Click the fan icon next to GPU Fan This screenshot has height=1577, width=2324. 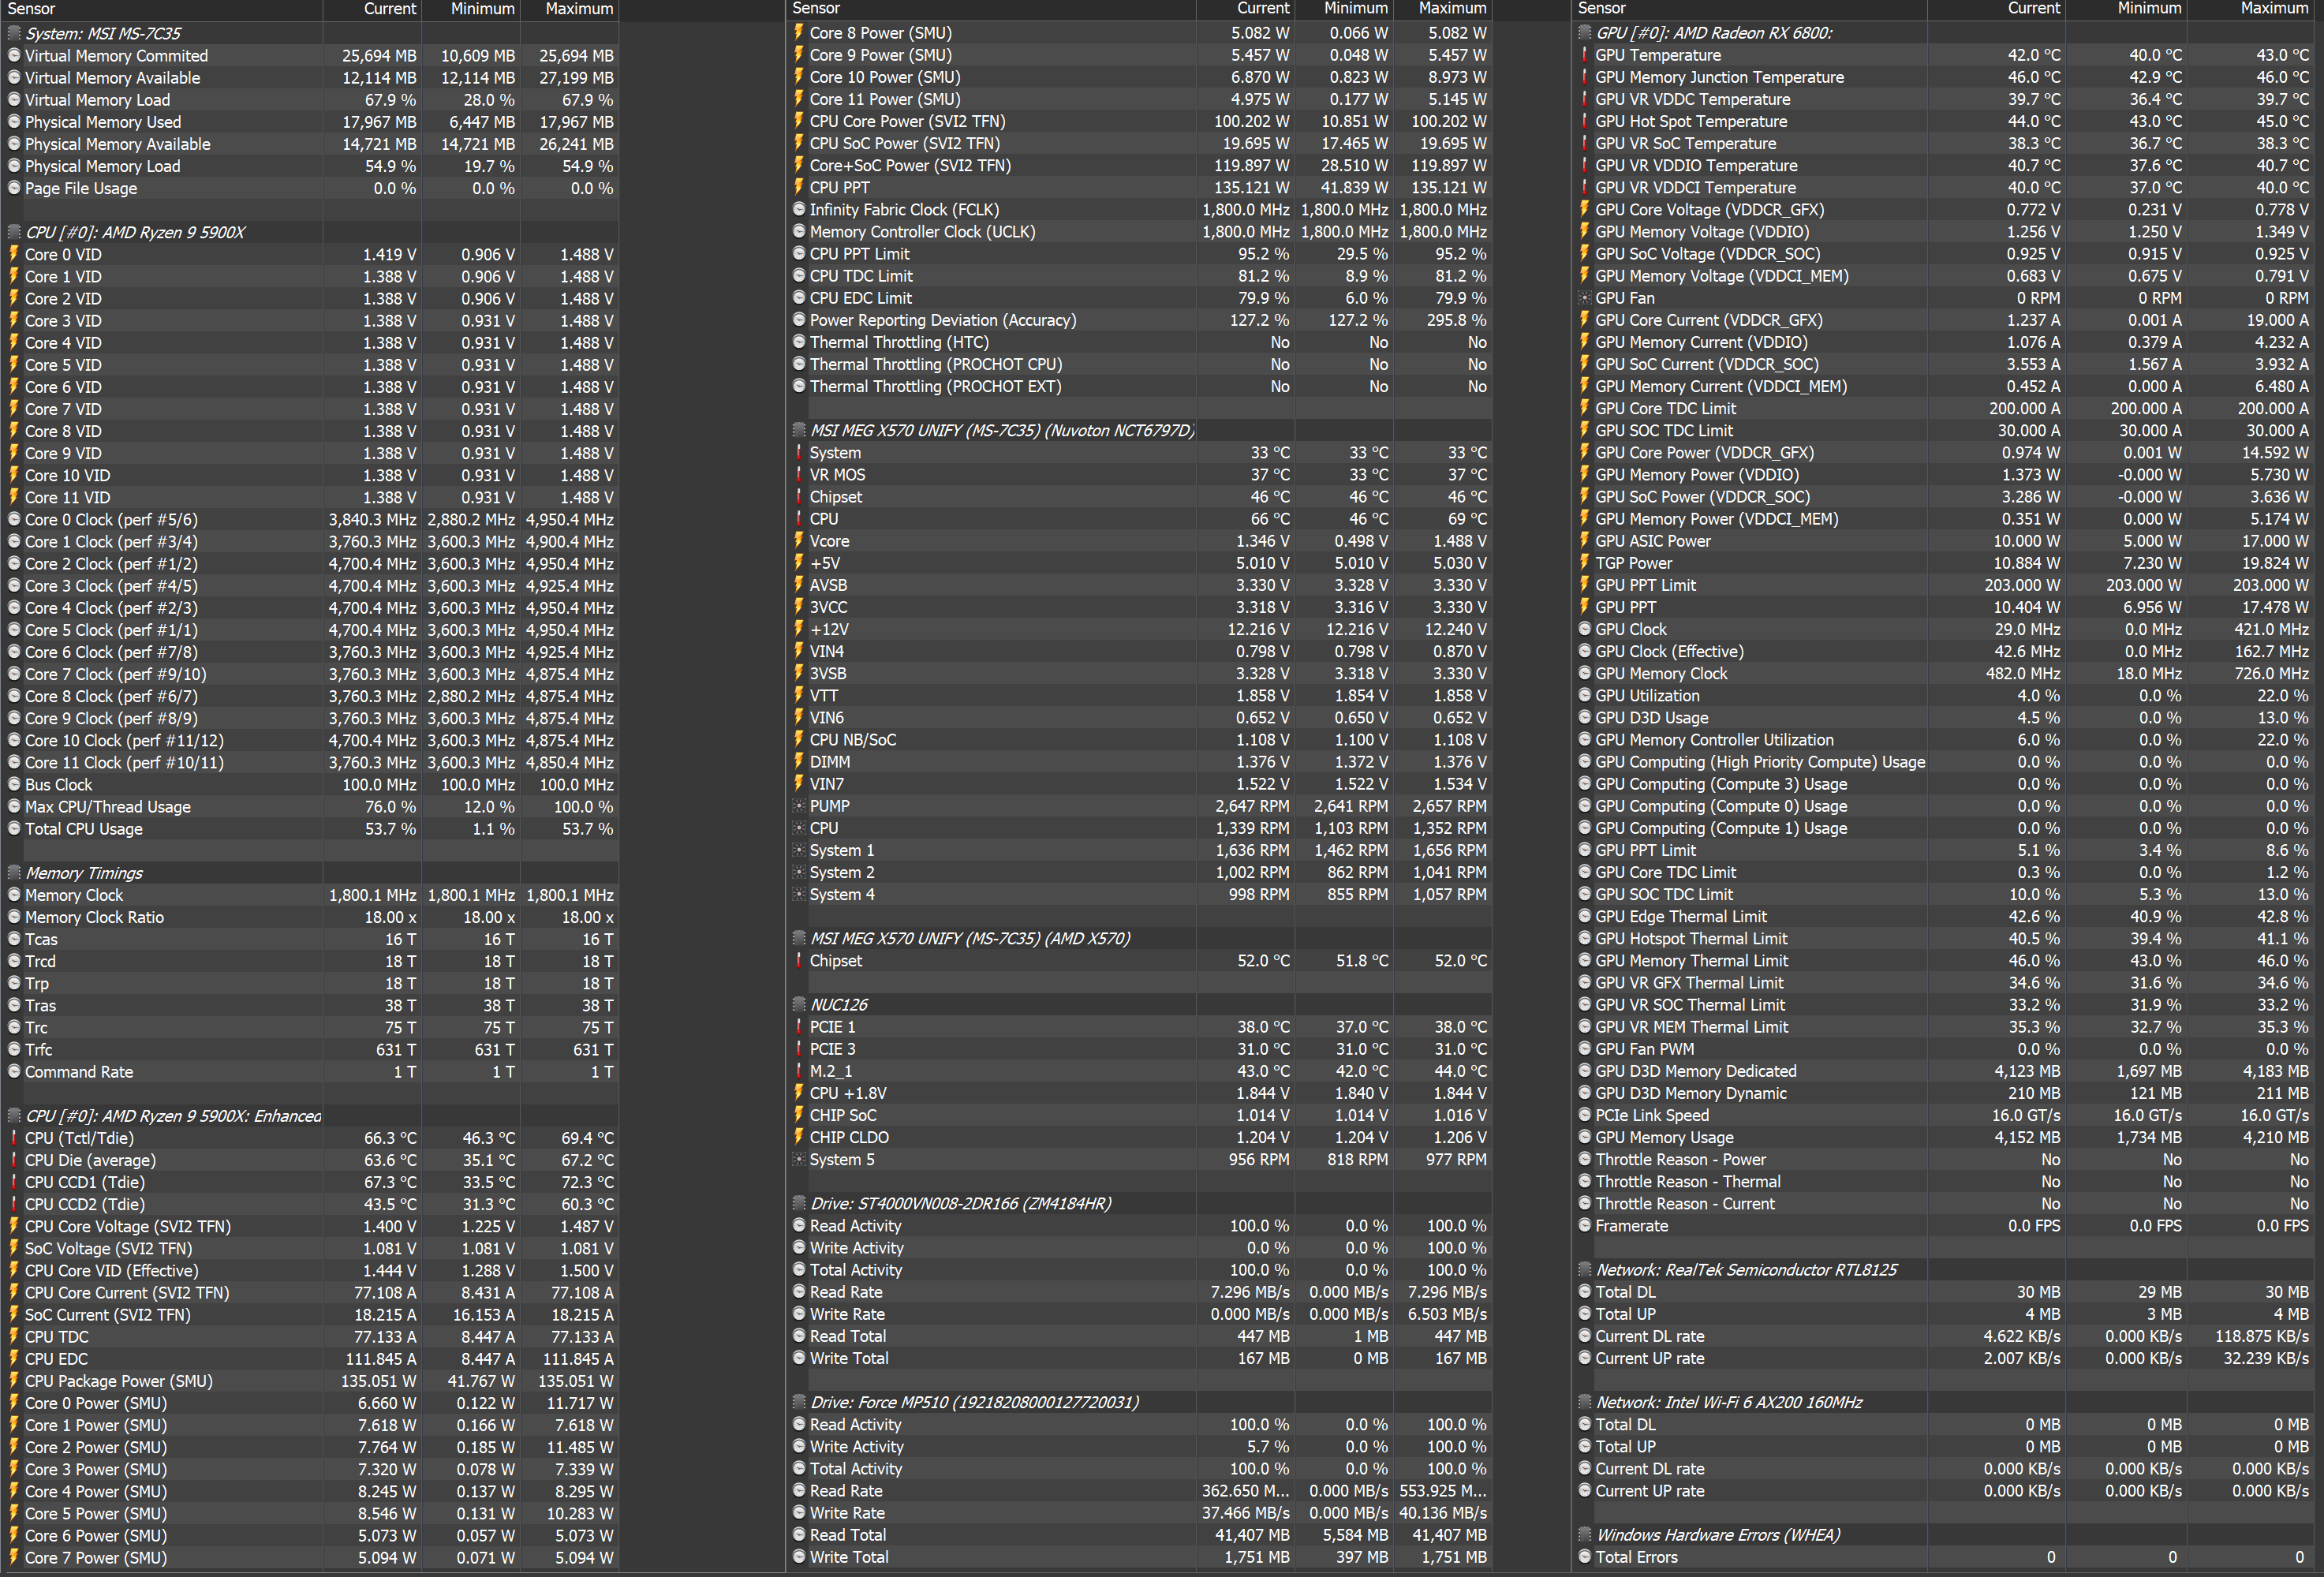point(1584,298)
